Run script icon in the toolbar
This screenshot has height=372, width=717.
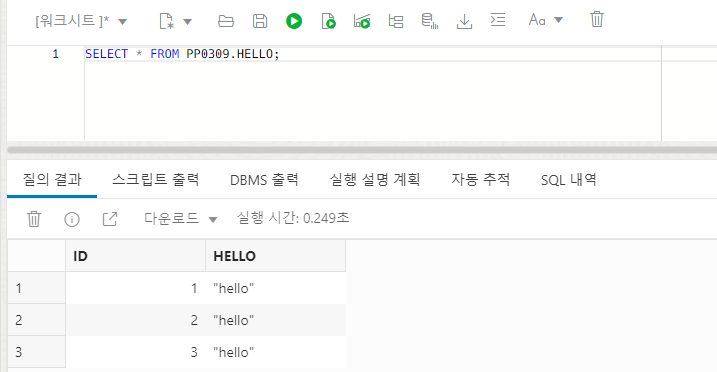(328, 21)
